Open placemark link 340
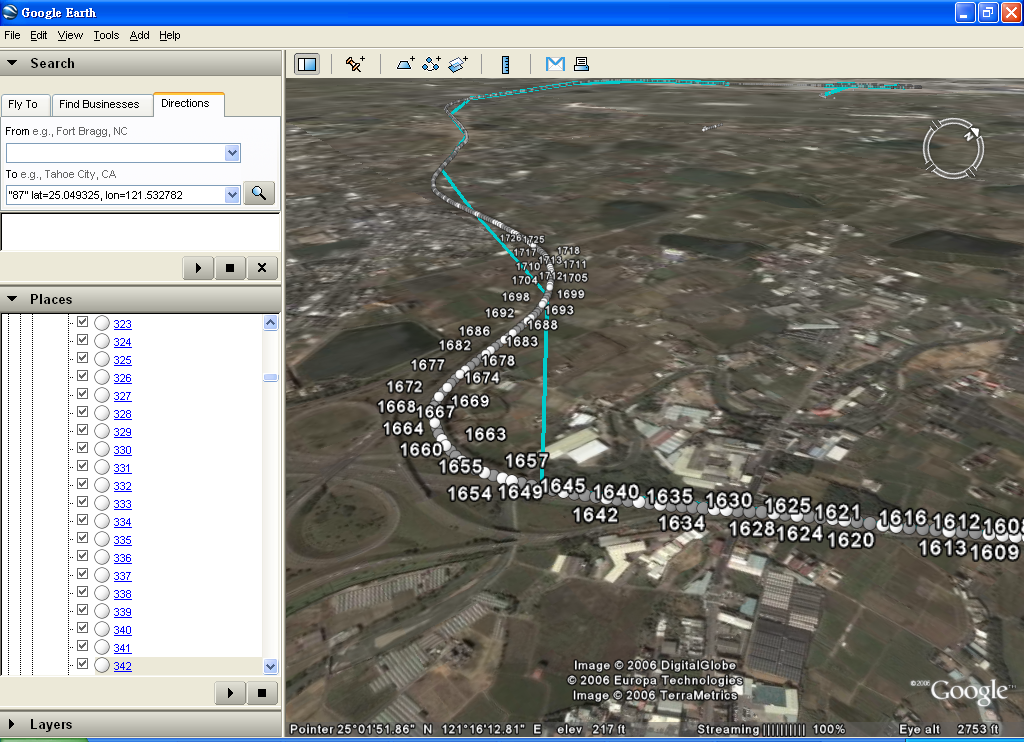Image resolution: width=1024 pixels, height=742 pixels. tap(122, 630)
